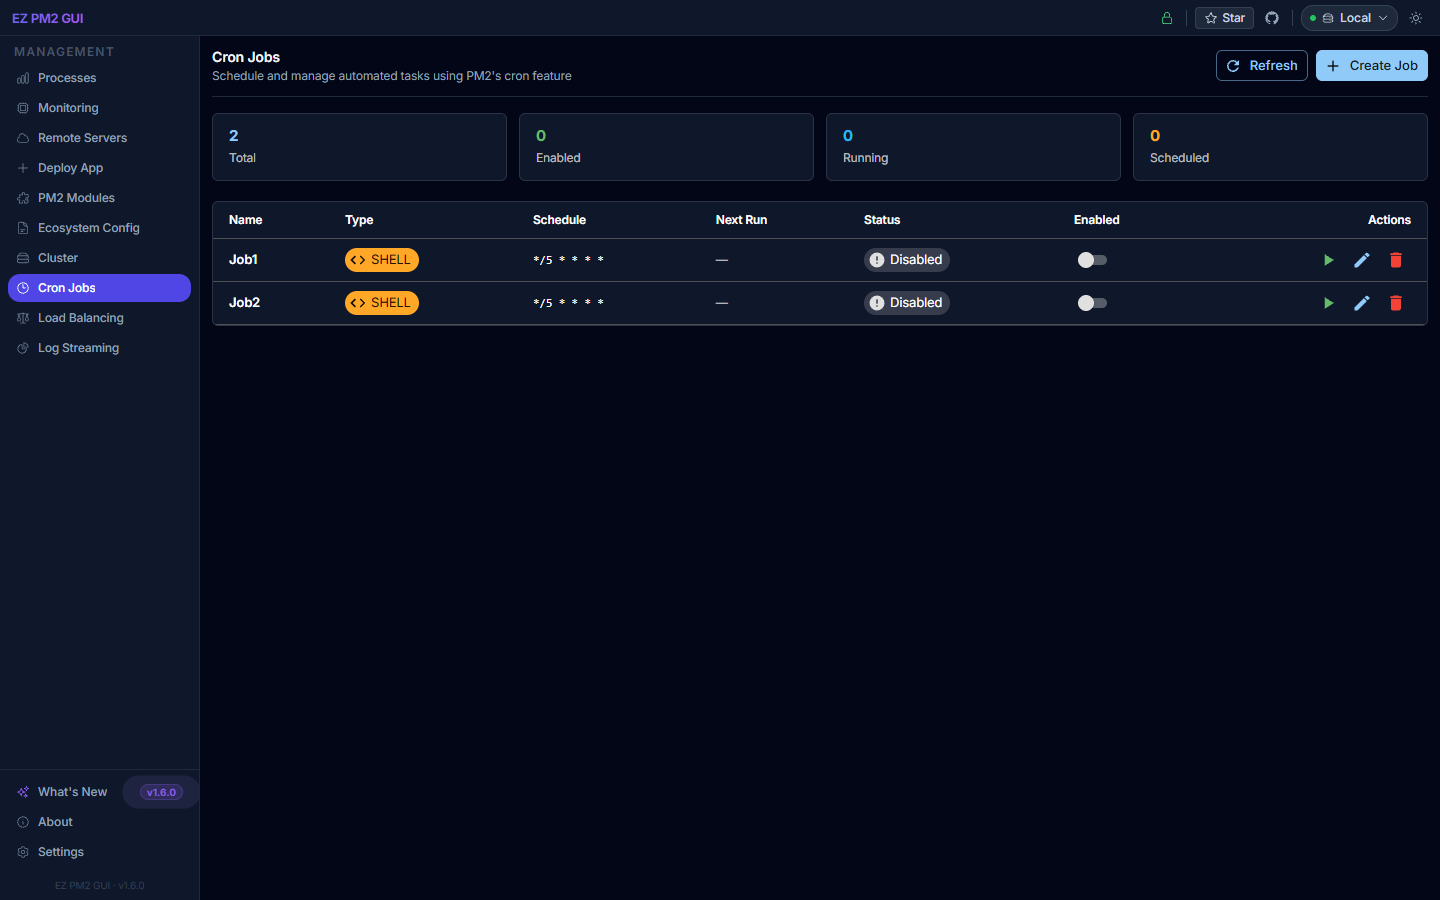Enable the Job2 toggle switch

(x=1092, y=303)
